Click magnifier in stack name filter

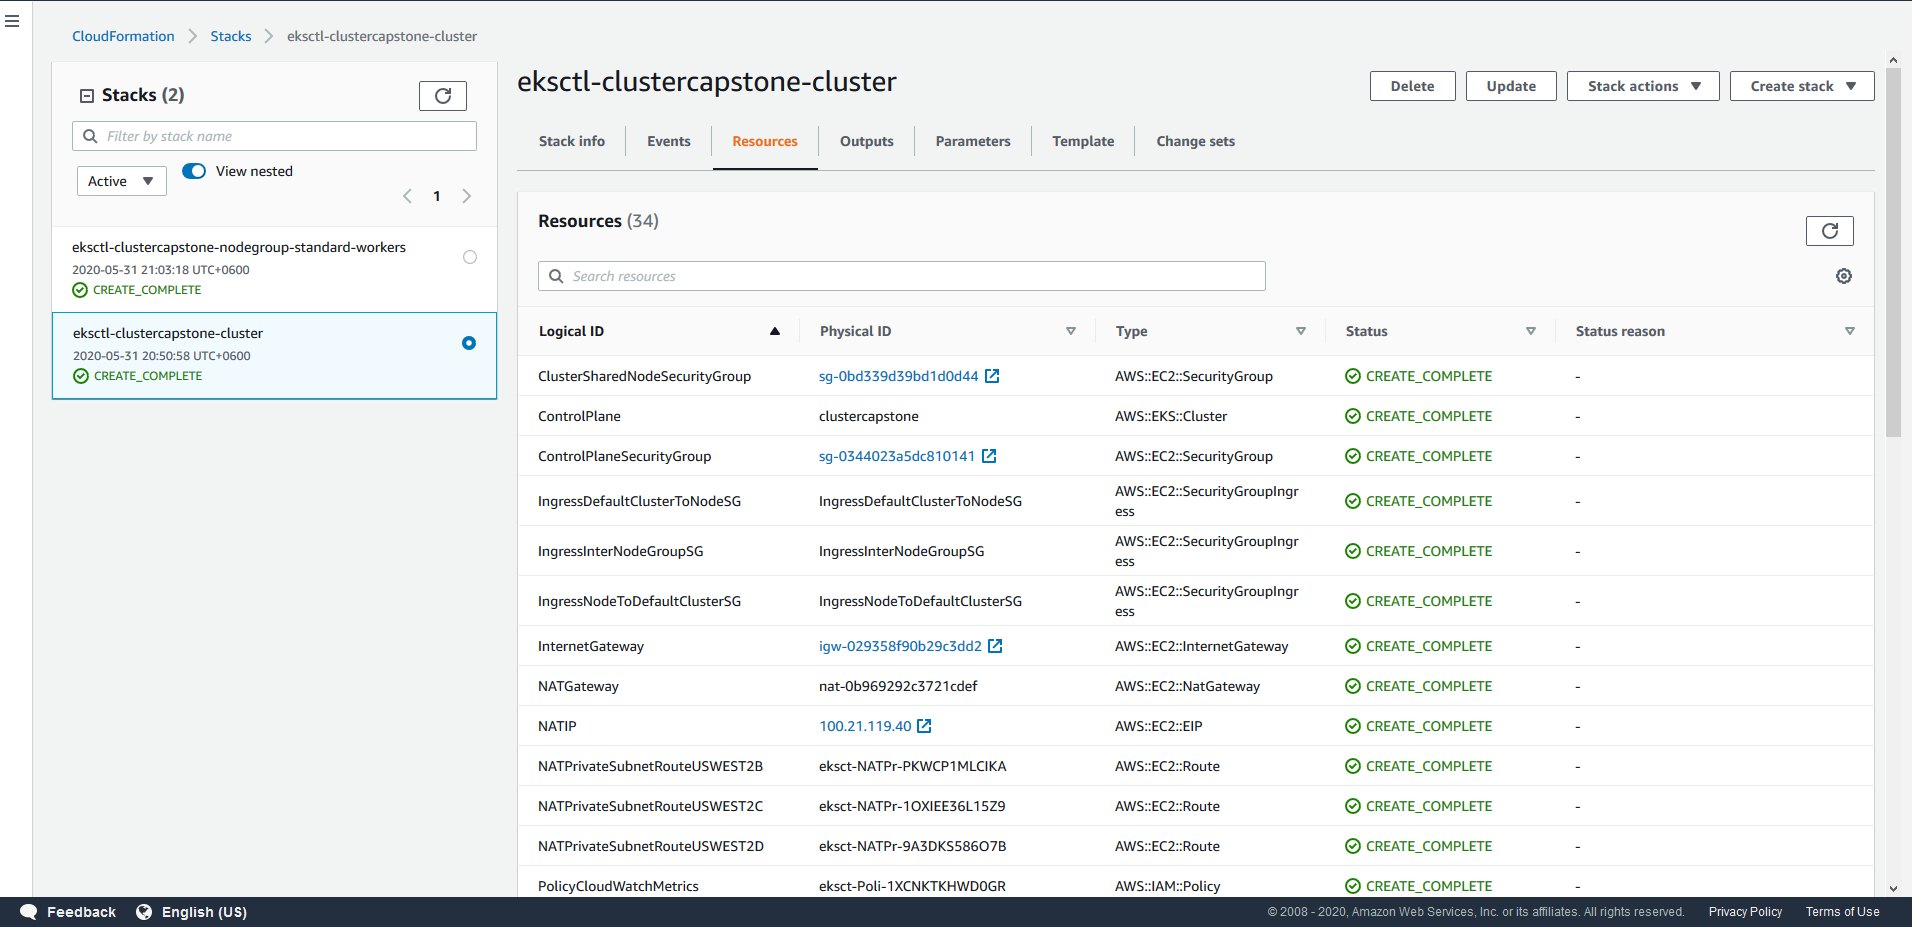coord(90,136)
